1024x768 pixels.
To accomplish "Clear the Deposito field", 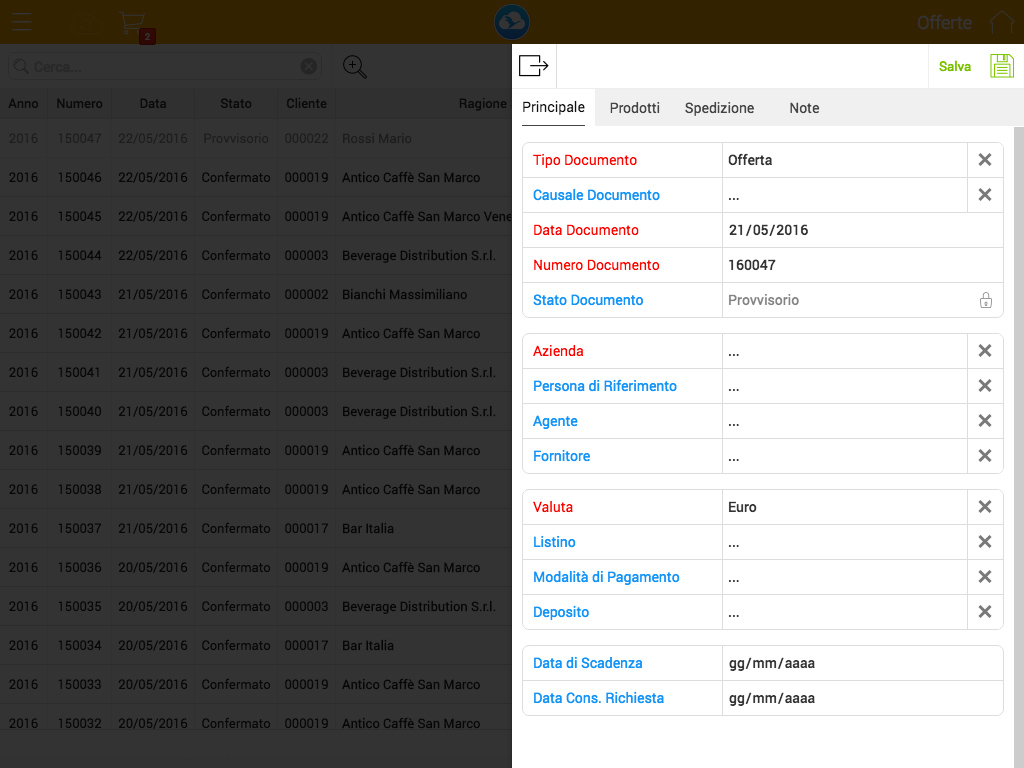I will point(985,612).
